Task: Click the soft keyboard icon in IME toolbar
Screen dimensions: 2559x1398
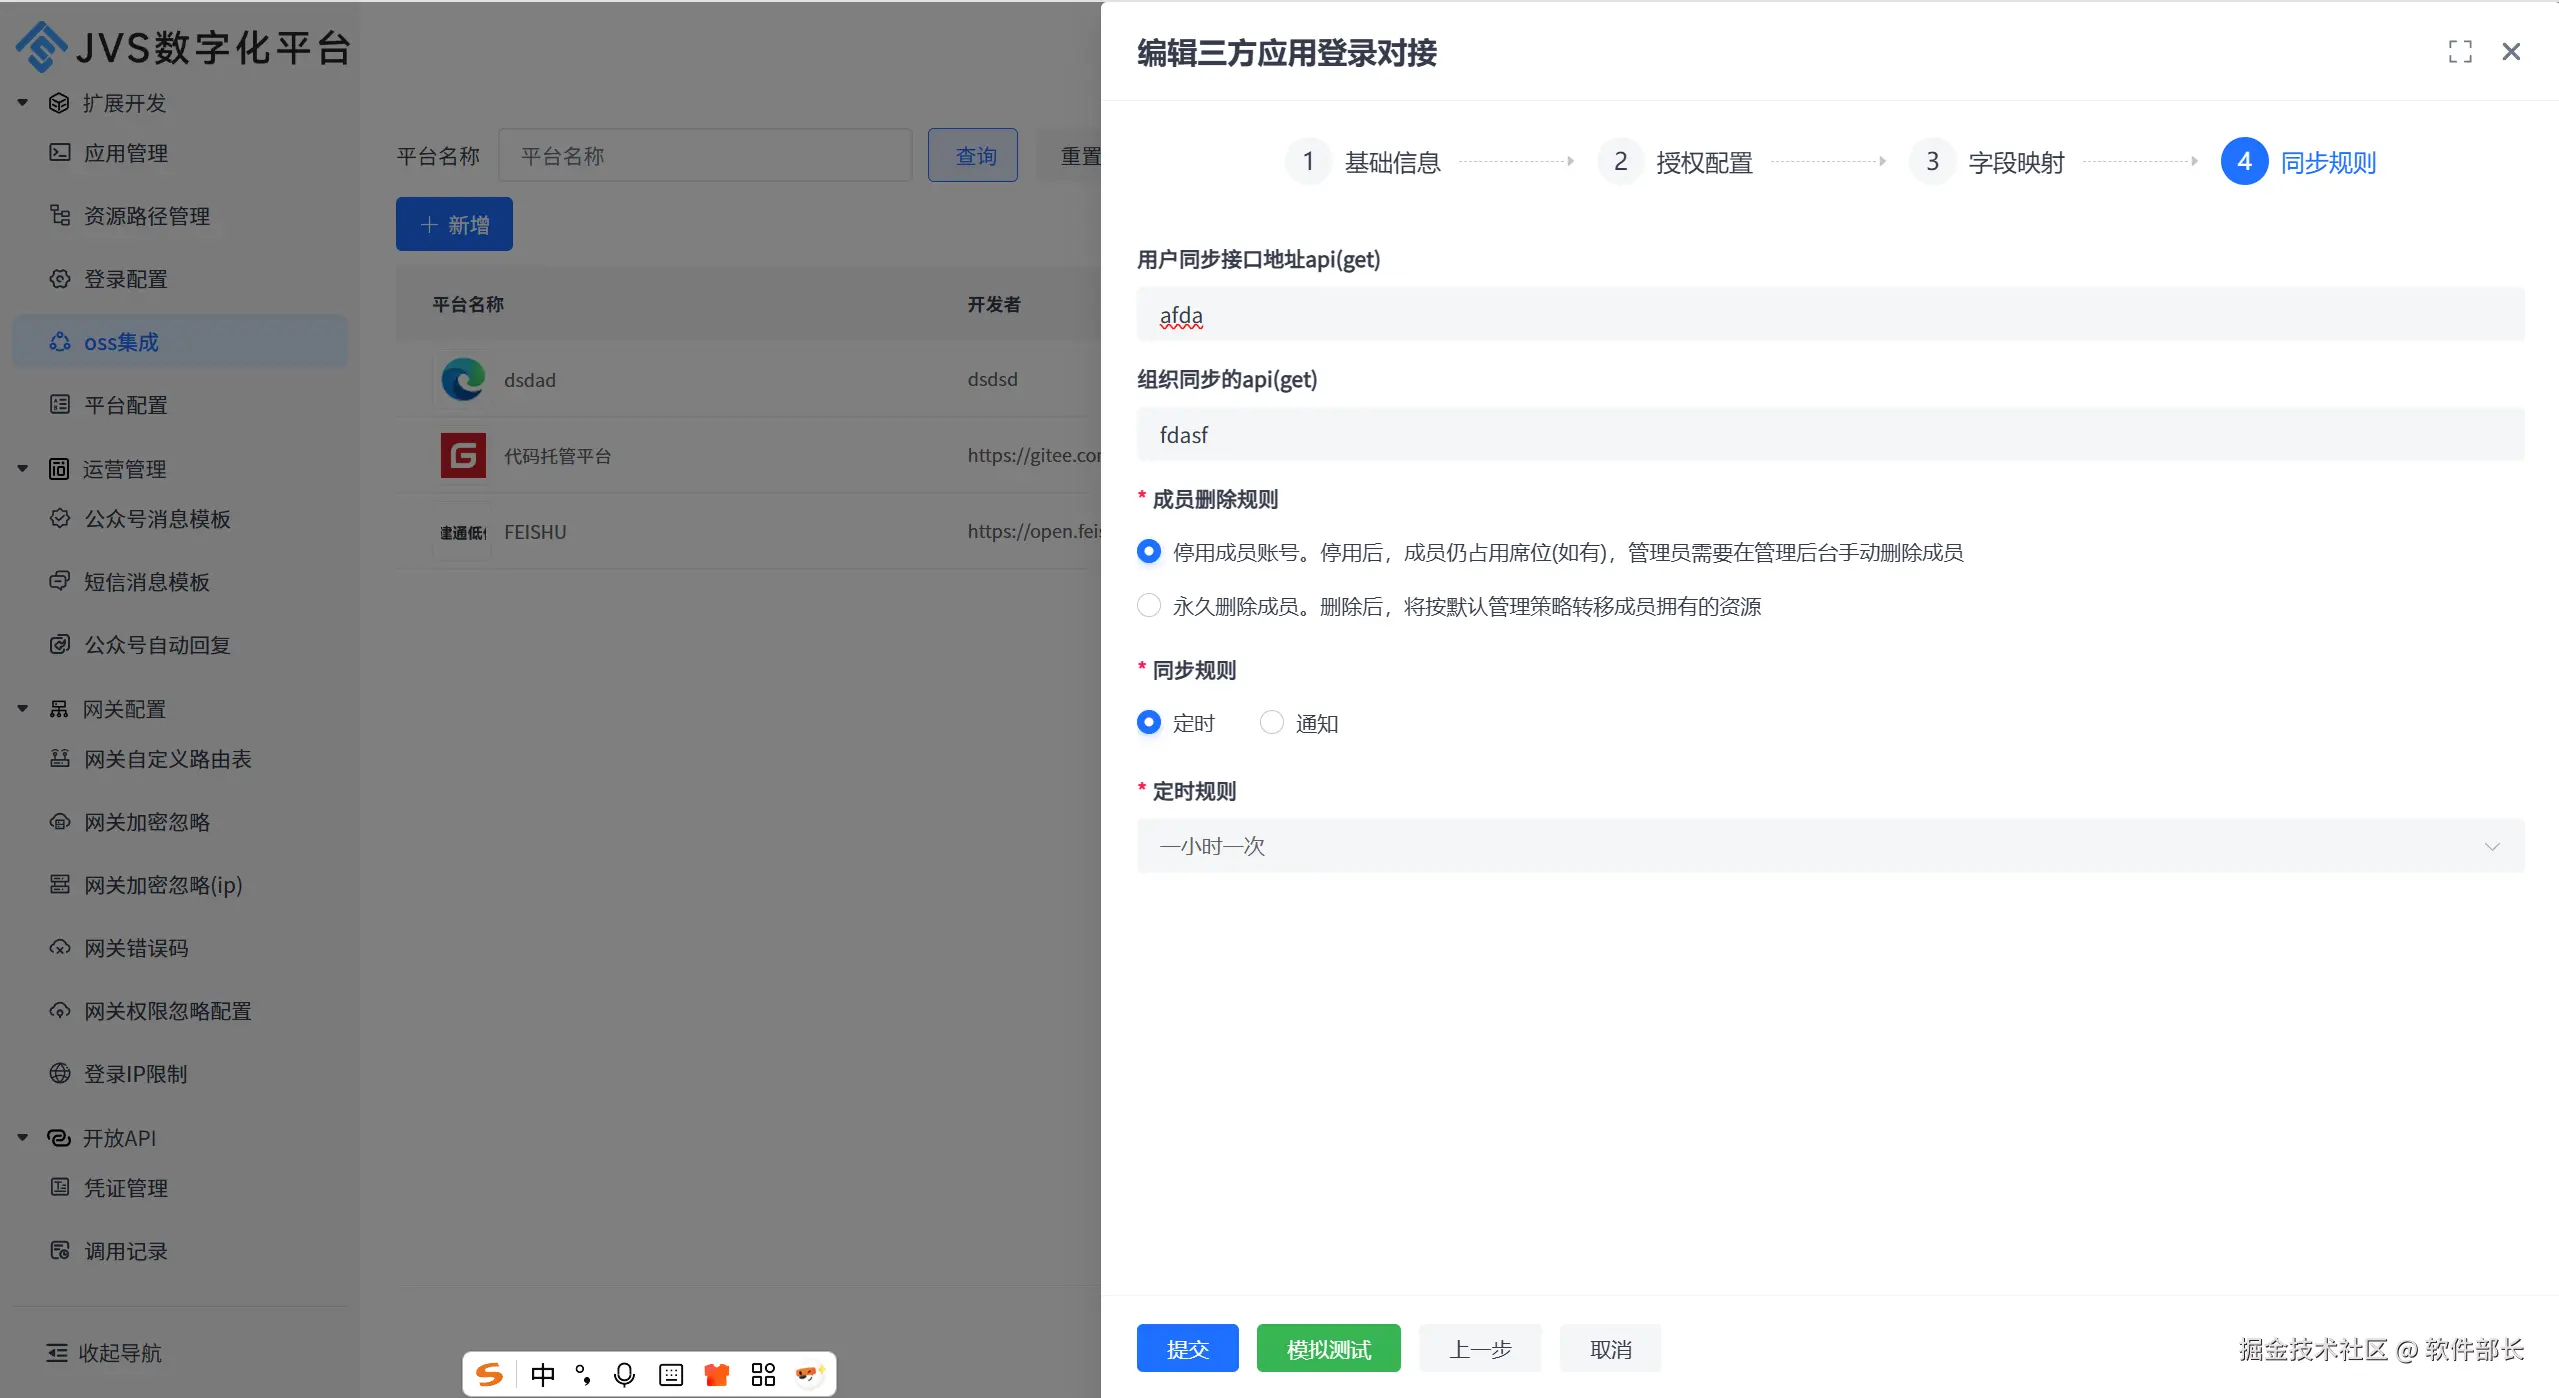Action: [x=671, y=1374]
